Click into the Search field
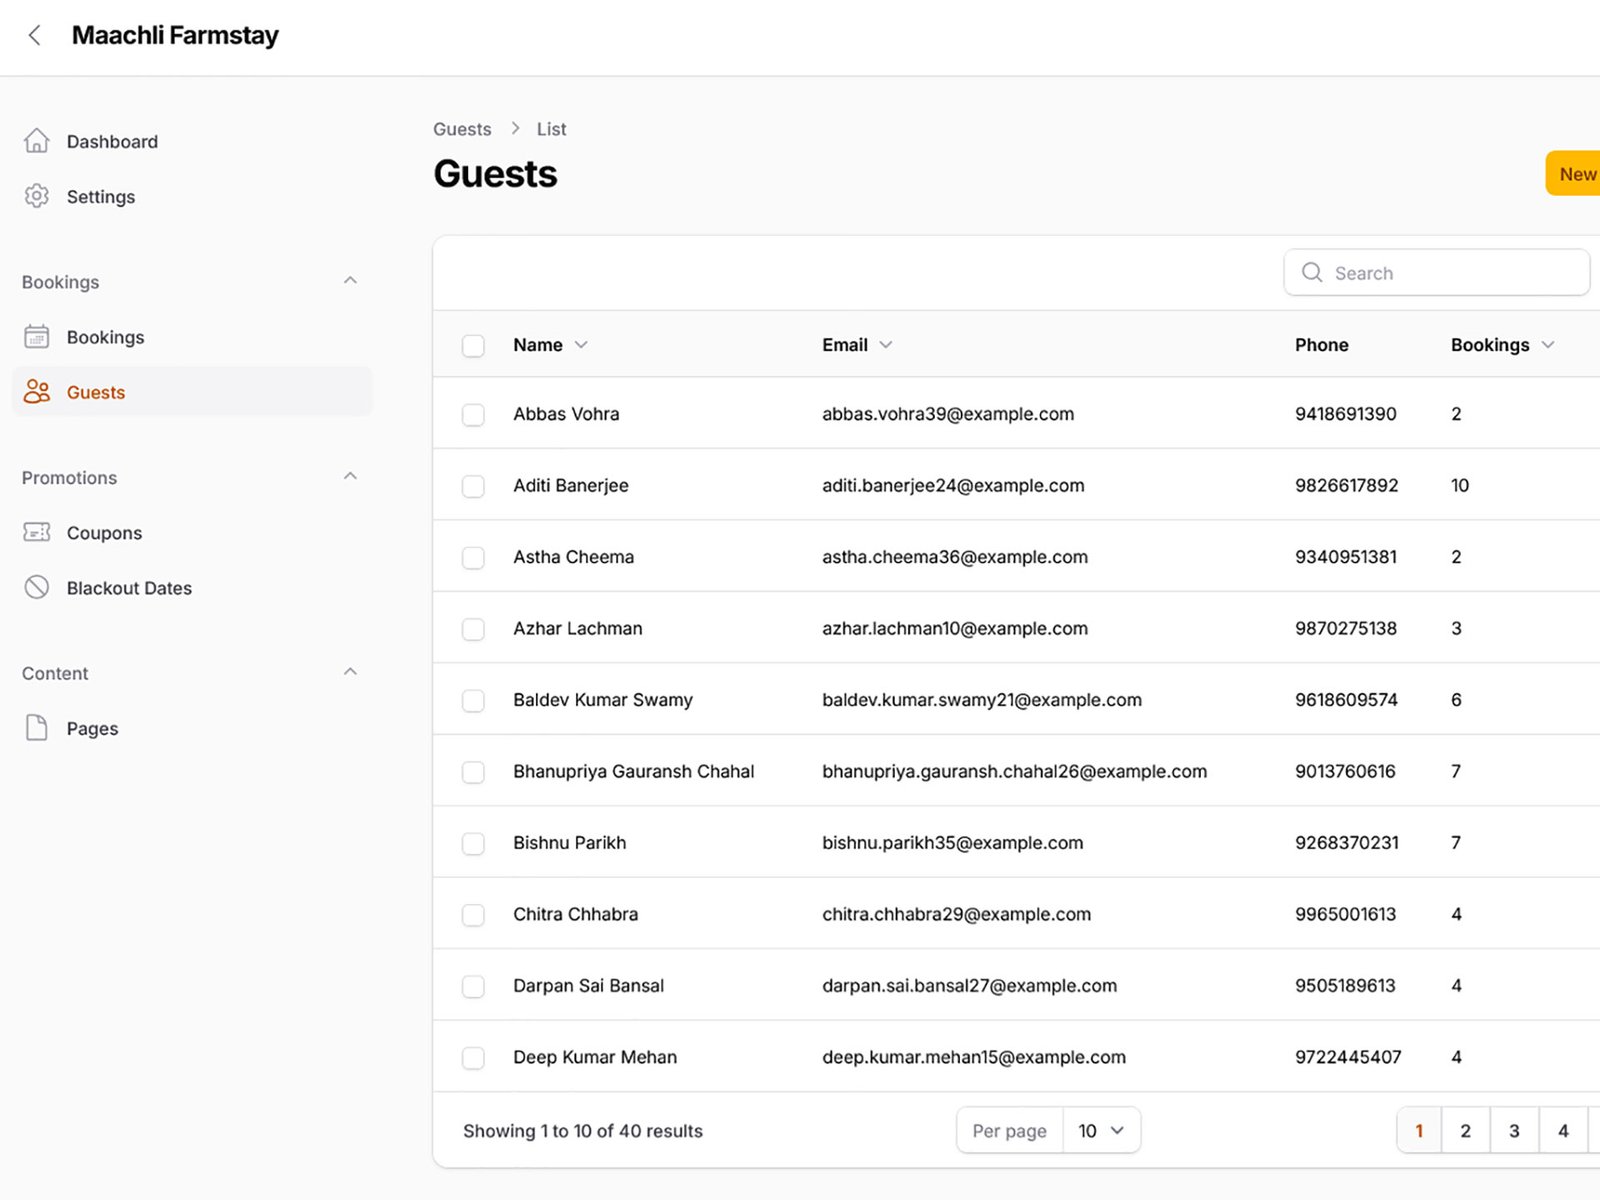Image resolution: width=1600 pixels, height=1200 pixels. point(1437,273)
